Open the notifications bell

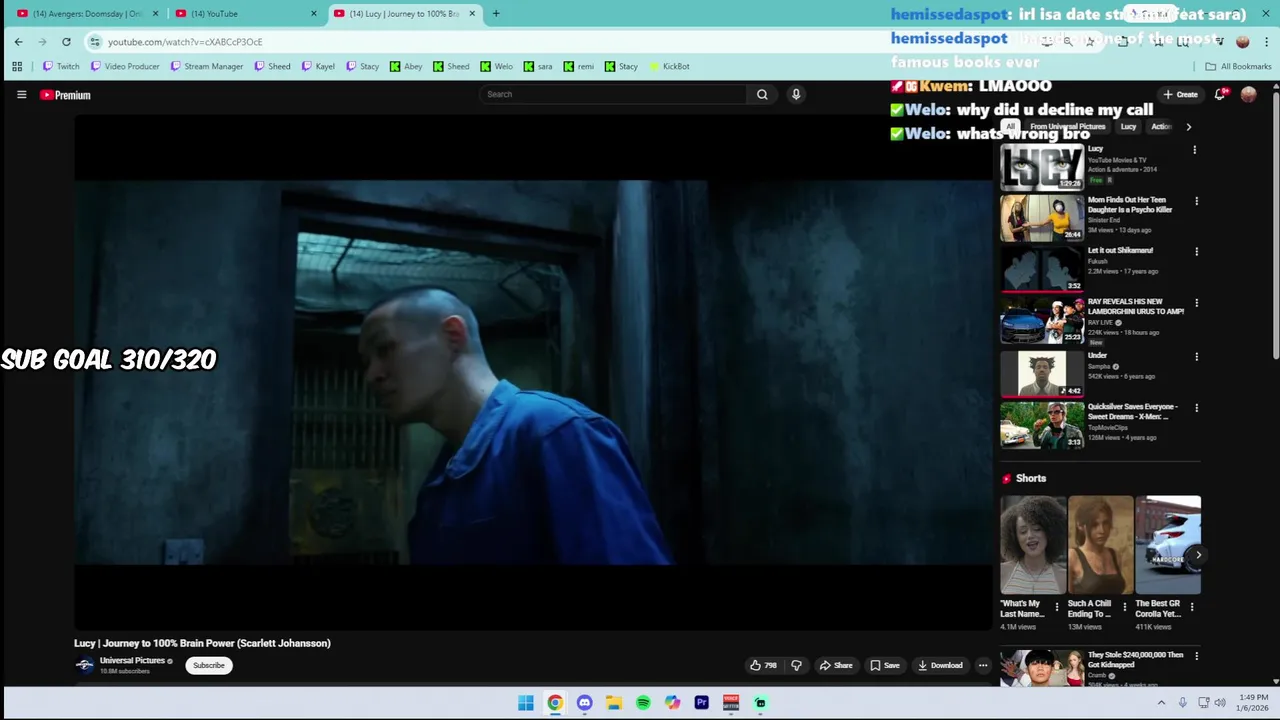1220,94
